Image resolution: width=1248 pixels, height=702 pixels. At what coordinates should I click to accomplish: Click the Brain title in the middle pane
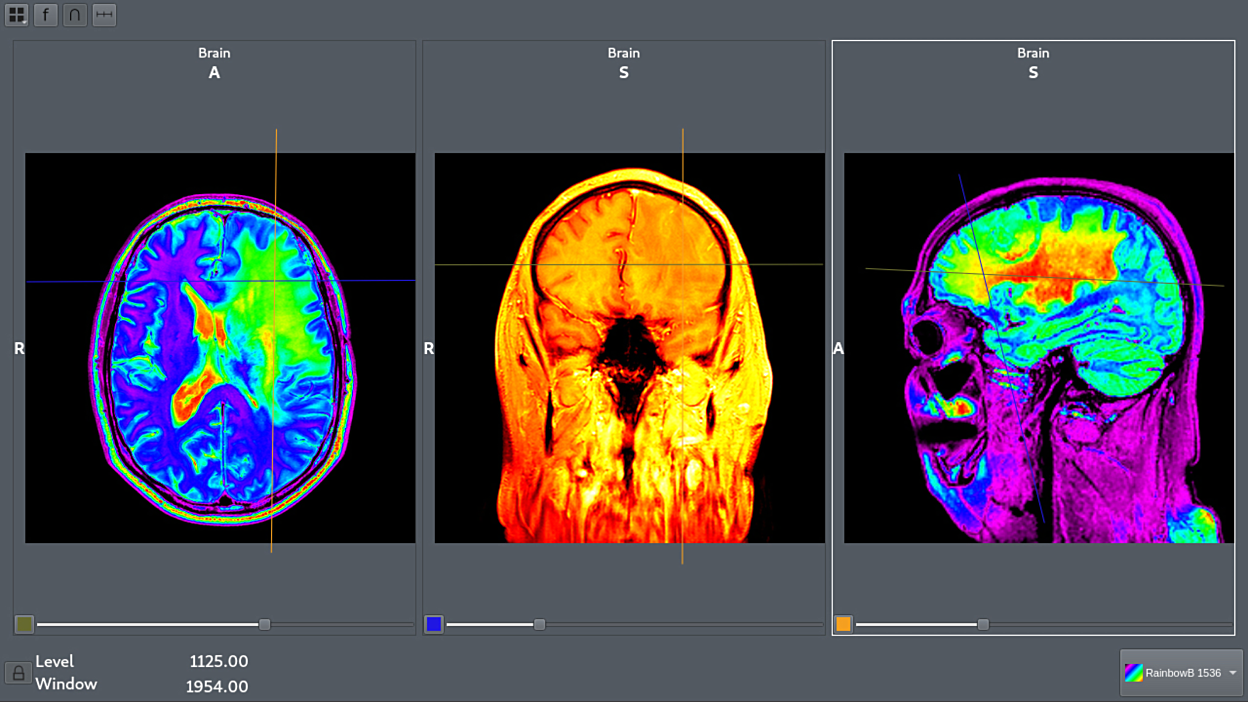click(624, 53)
